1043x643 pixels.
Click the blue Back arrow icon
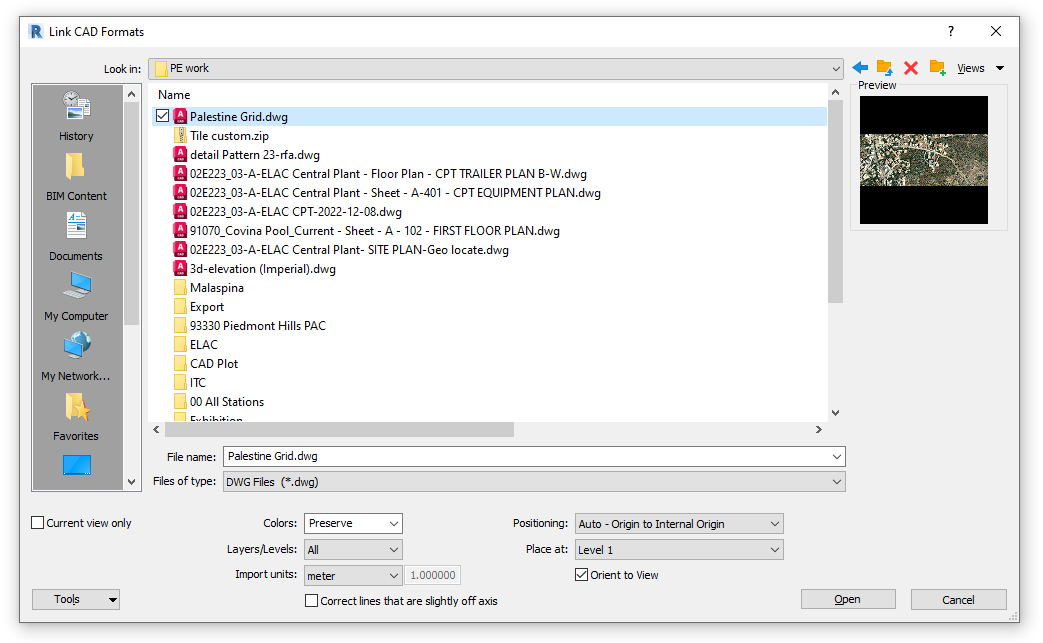pos(858,68)
